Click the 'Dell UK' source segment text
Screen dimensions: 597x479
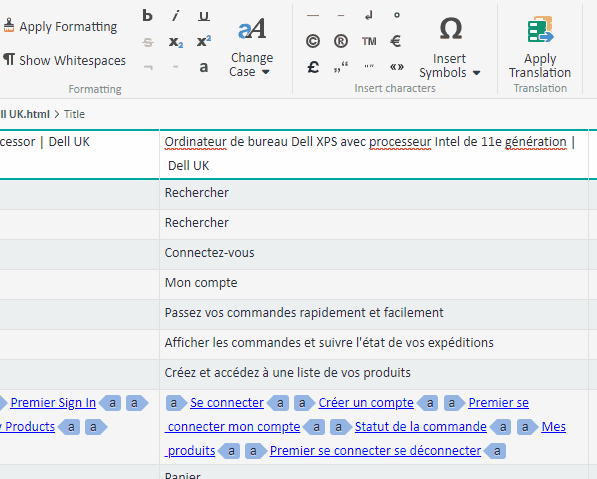tap(69, 142)
